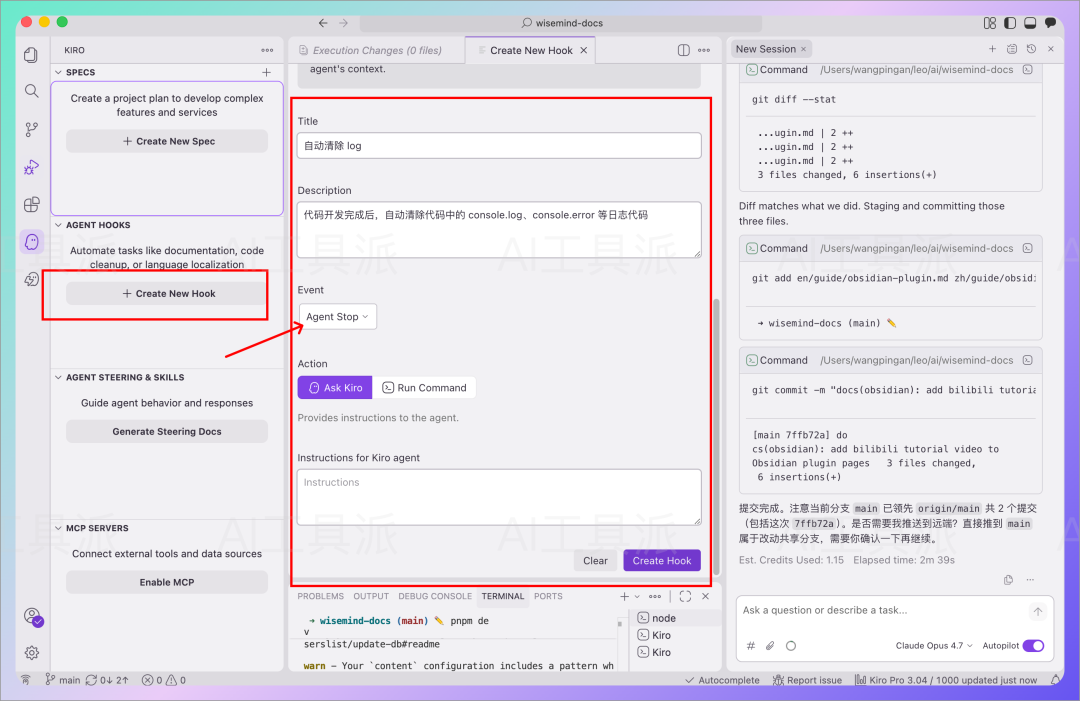Open the Search icon in activity bar
The height and width of the screenshot is (701, 1080).
32,91
